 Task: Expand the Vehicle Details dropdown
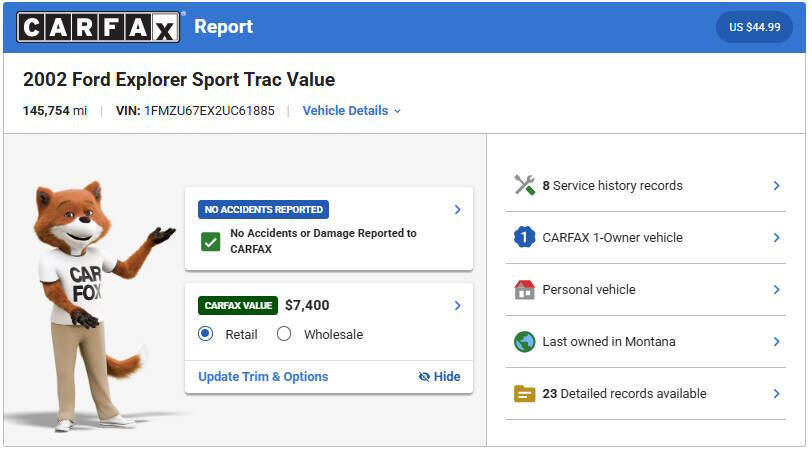[x=351, y=111]
